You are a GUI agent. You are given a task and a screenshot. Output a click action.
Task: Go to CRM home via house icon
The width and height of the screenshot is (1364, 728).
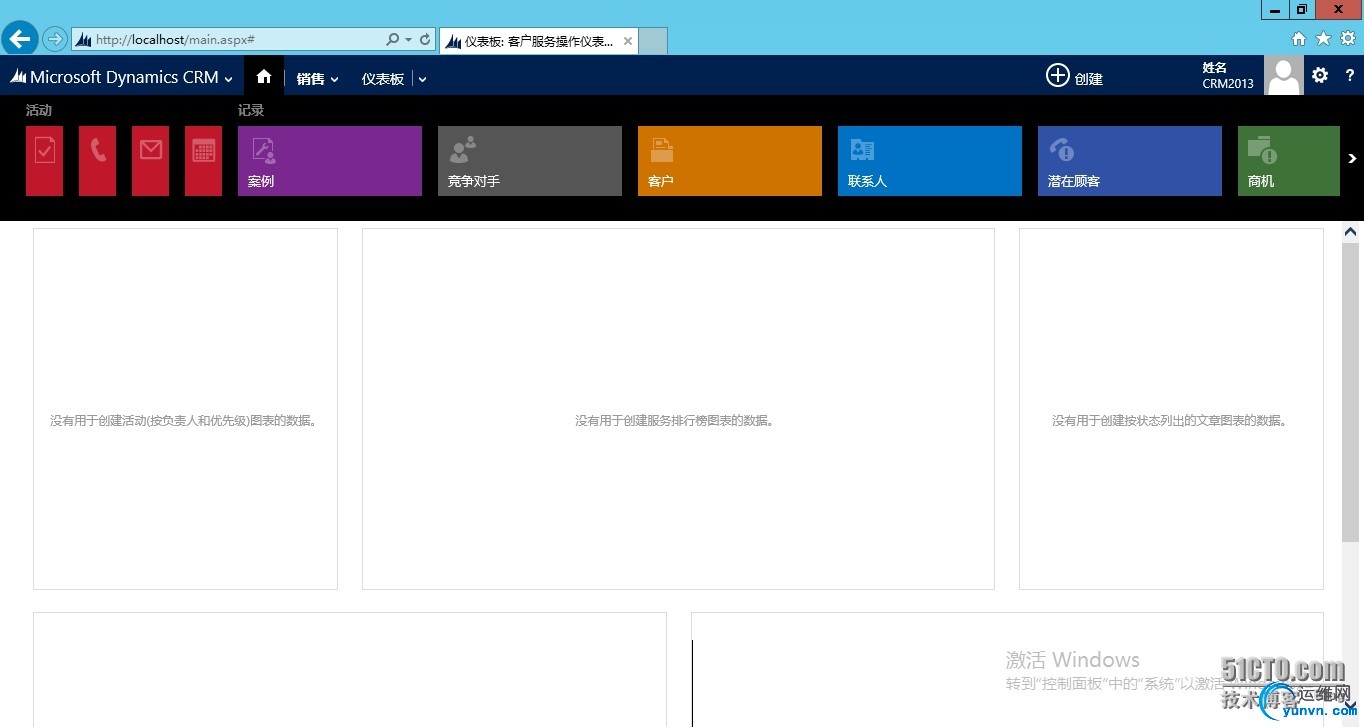click(x=264, y=76)
